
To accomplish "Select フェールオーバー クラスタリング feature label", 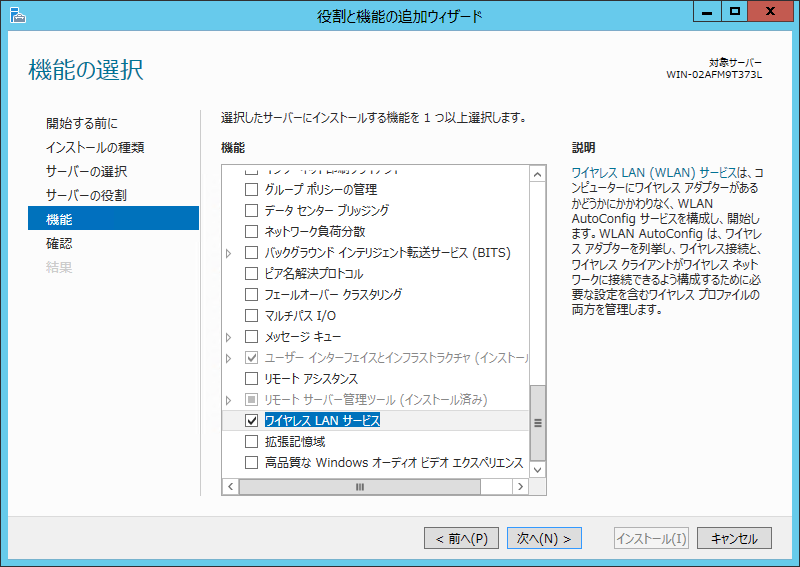I will [x=333, y=294].
